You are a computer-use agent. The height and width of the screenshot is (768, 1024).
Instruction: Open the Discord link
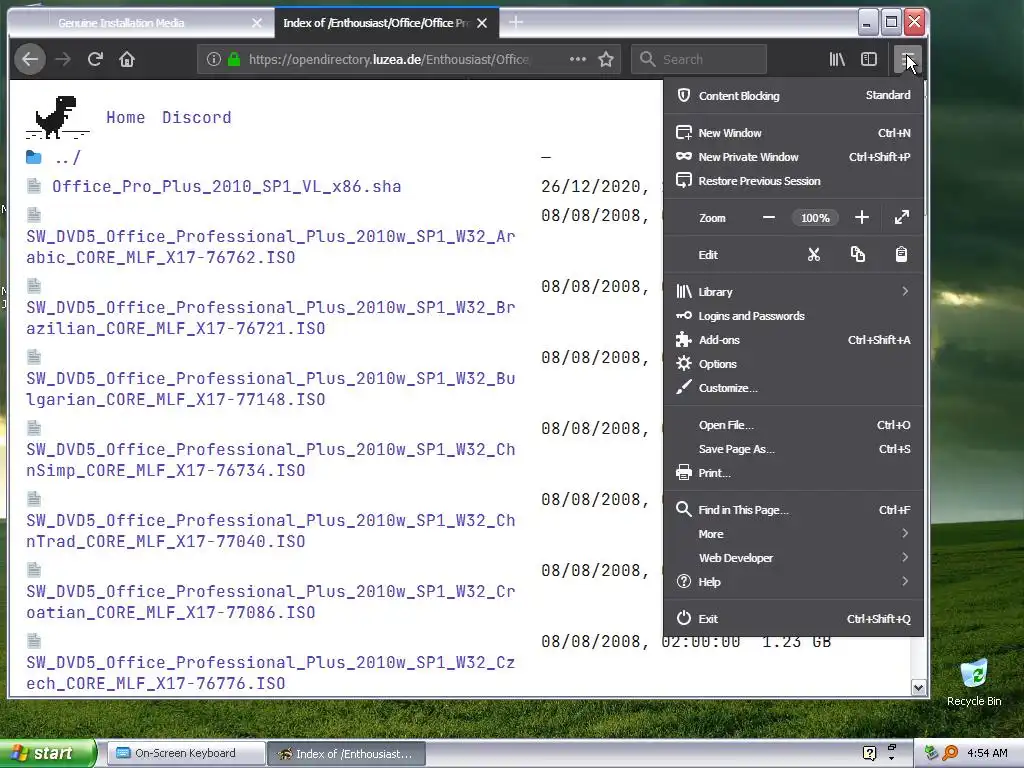point(197,118)
